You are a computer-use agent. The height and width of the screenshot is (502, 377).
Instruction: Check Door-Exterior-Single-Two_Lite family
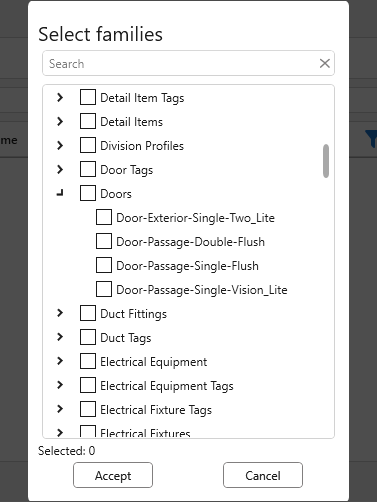104,217
